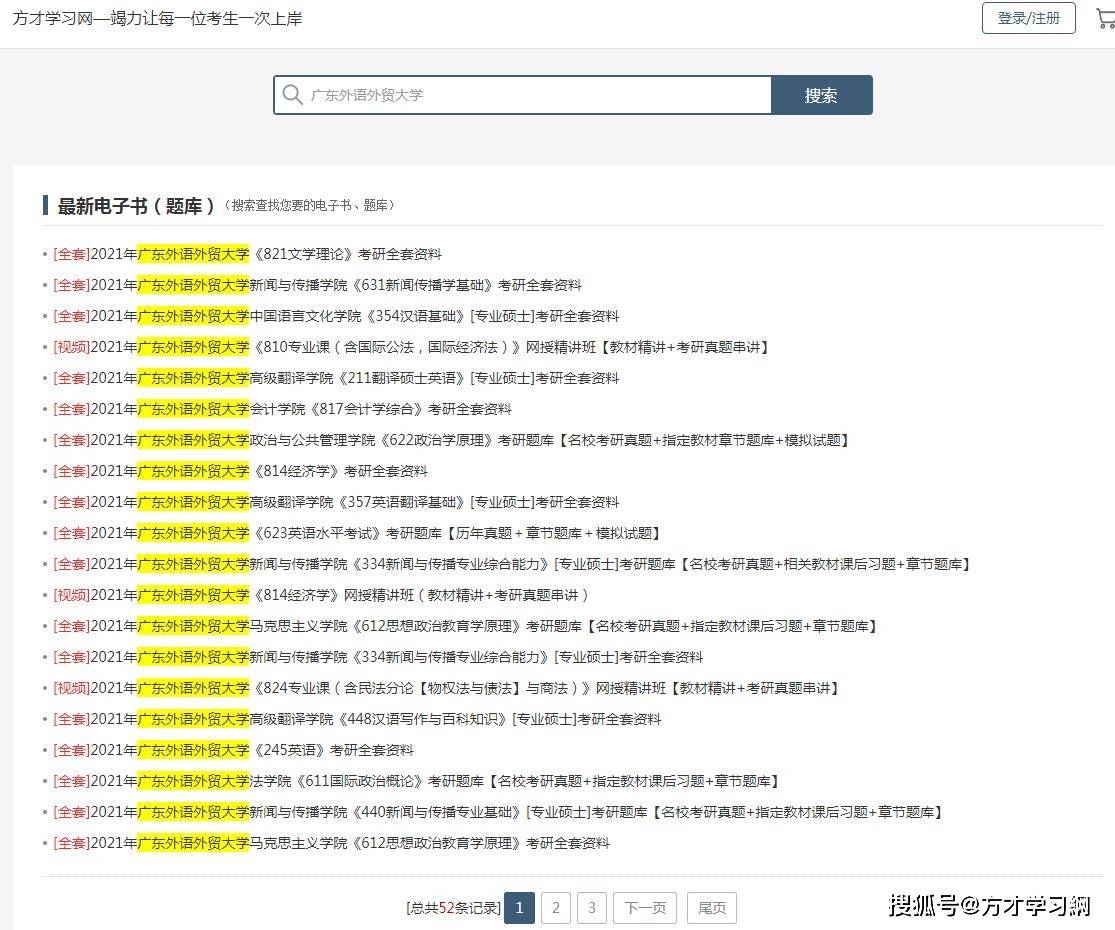Screen dimensions: 1115x930
Task: Open 《334新闻与传播专业综合能力》考研全套资料 link
Action: click(378, 657)
